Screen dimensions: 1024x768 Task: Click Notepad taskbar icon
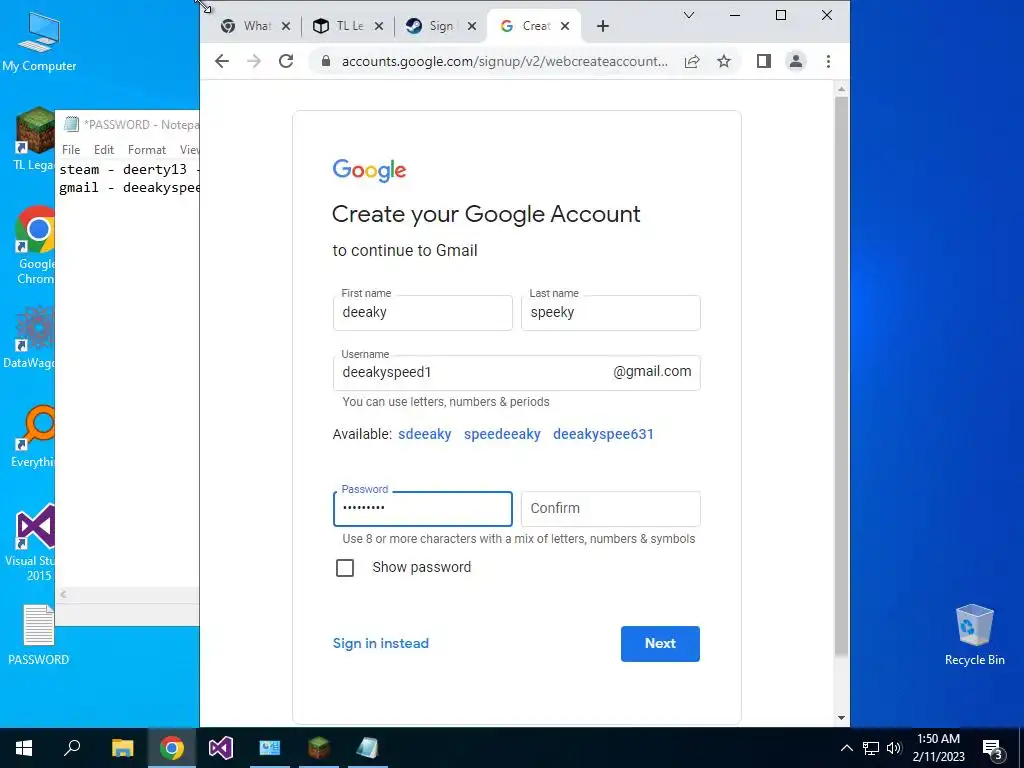[x=368, y=748]
